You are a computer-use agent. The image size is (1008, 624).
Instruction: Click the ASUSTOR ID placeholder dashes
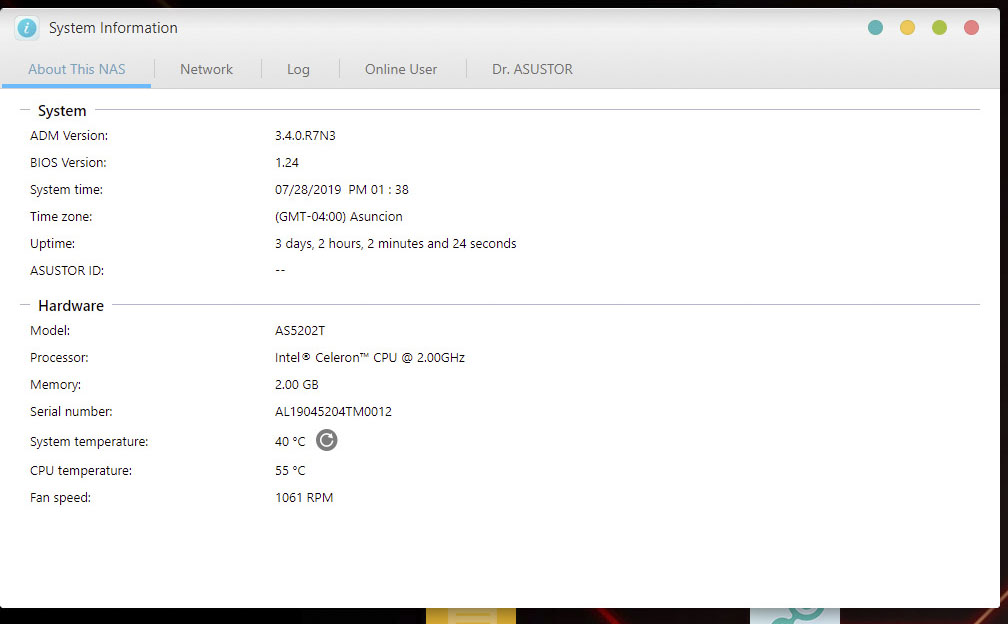(280, 270)
